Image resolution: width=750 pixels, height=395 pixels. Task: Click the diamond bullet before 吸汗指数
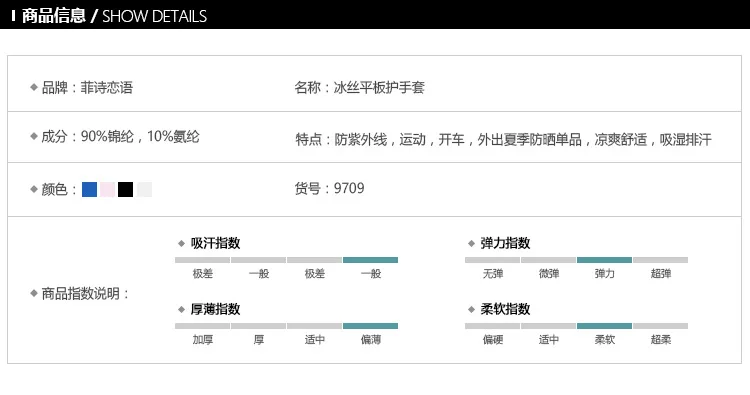coord(181,243)
